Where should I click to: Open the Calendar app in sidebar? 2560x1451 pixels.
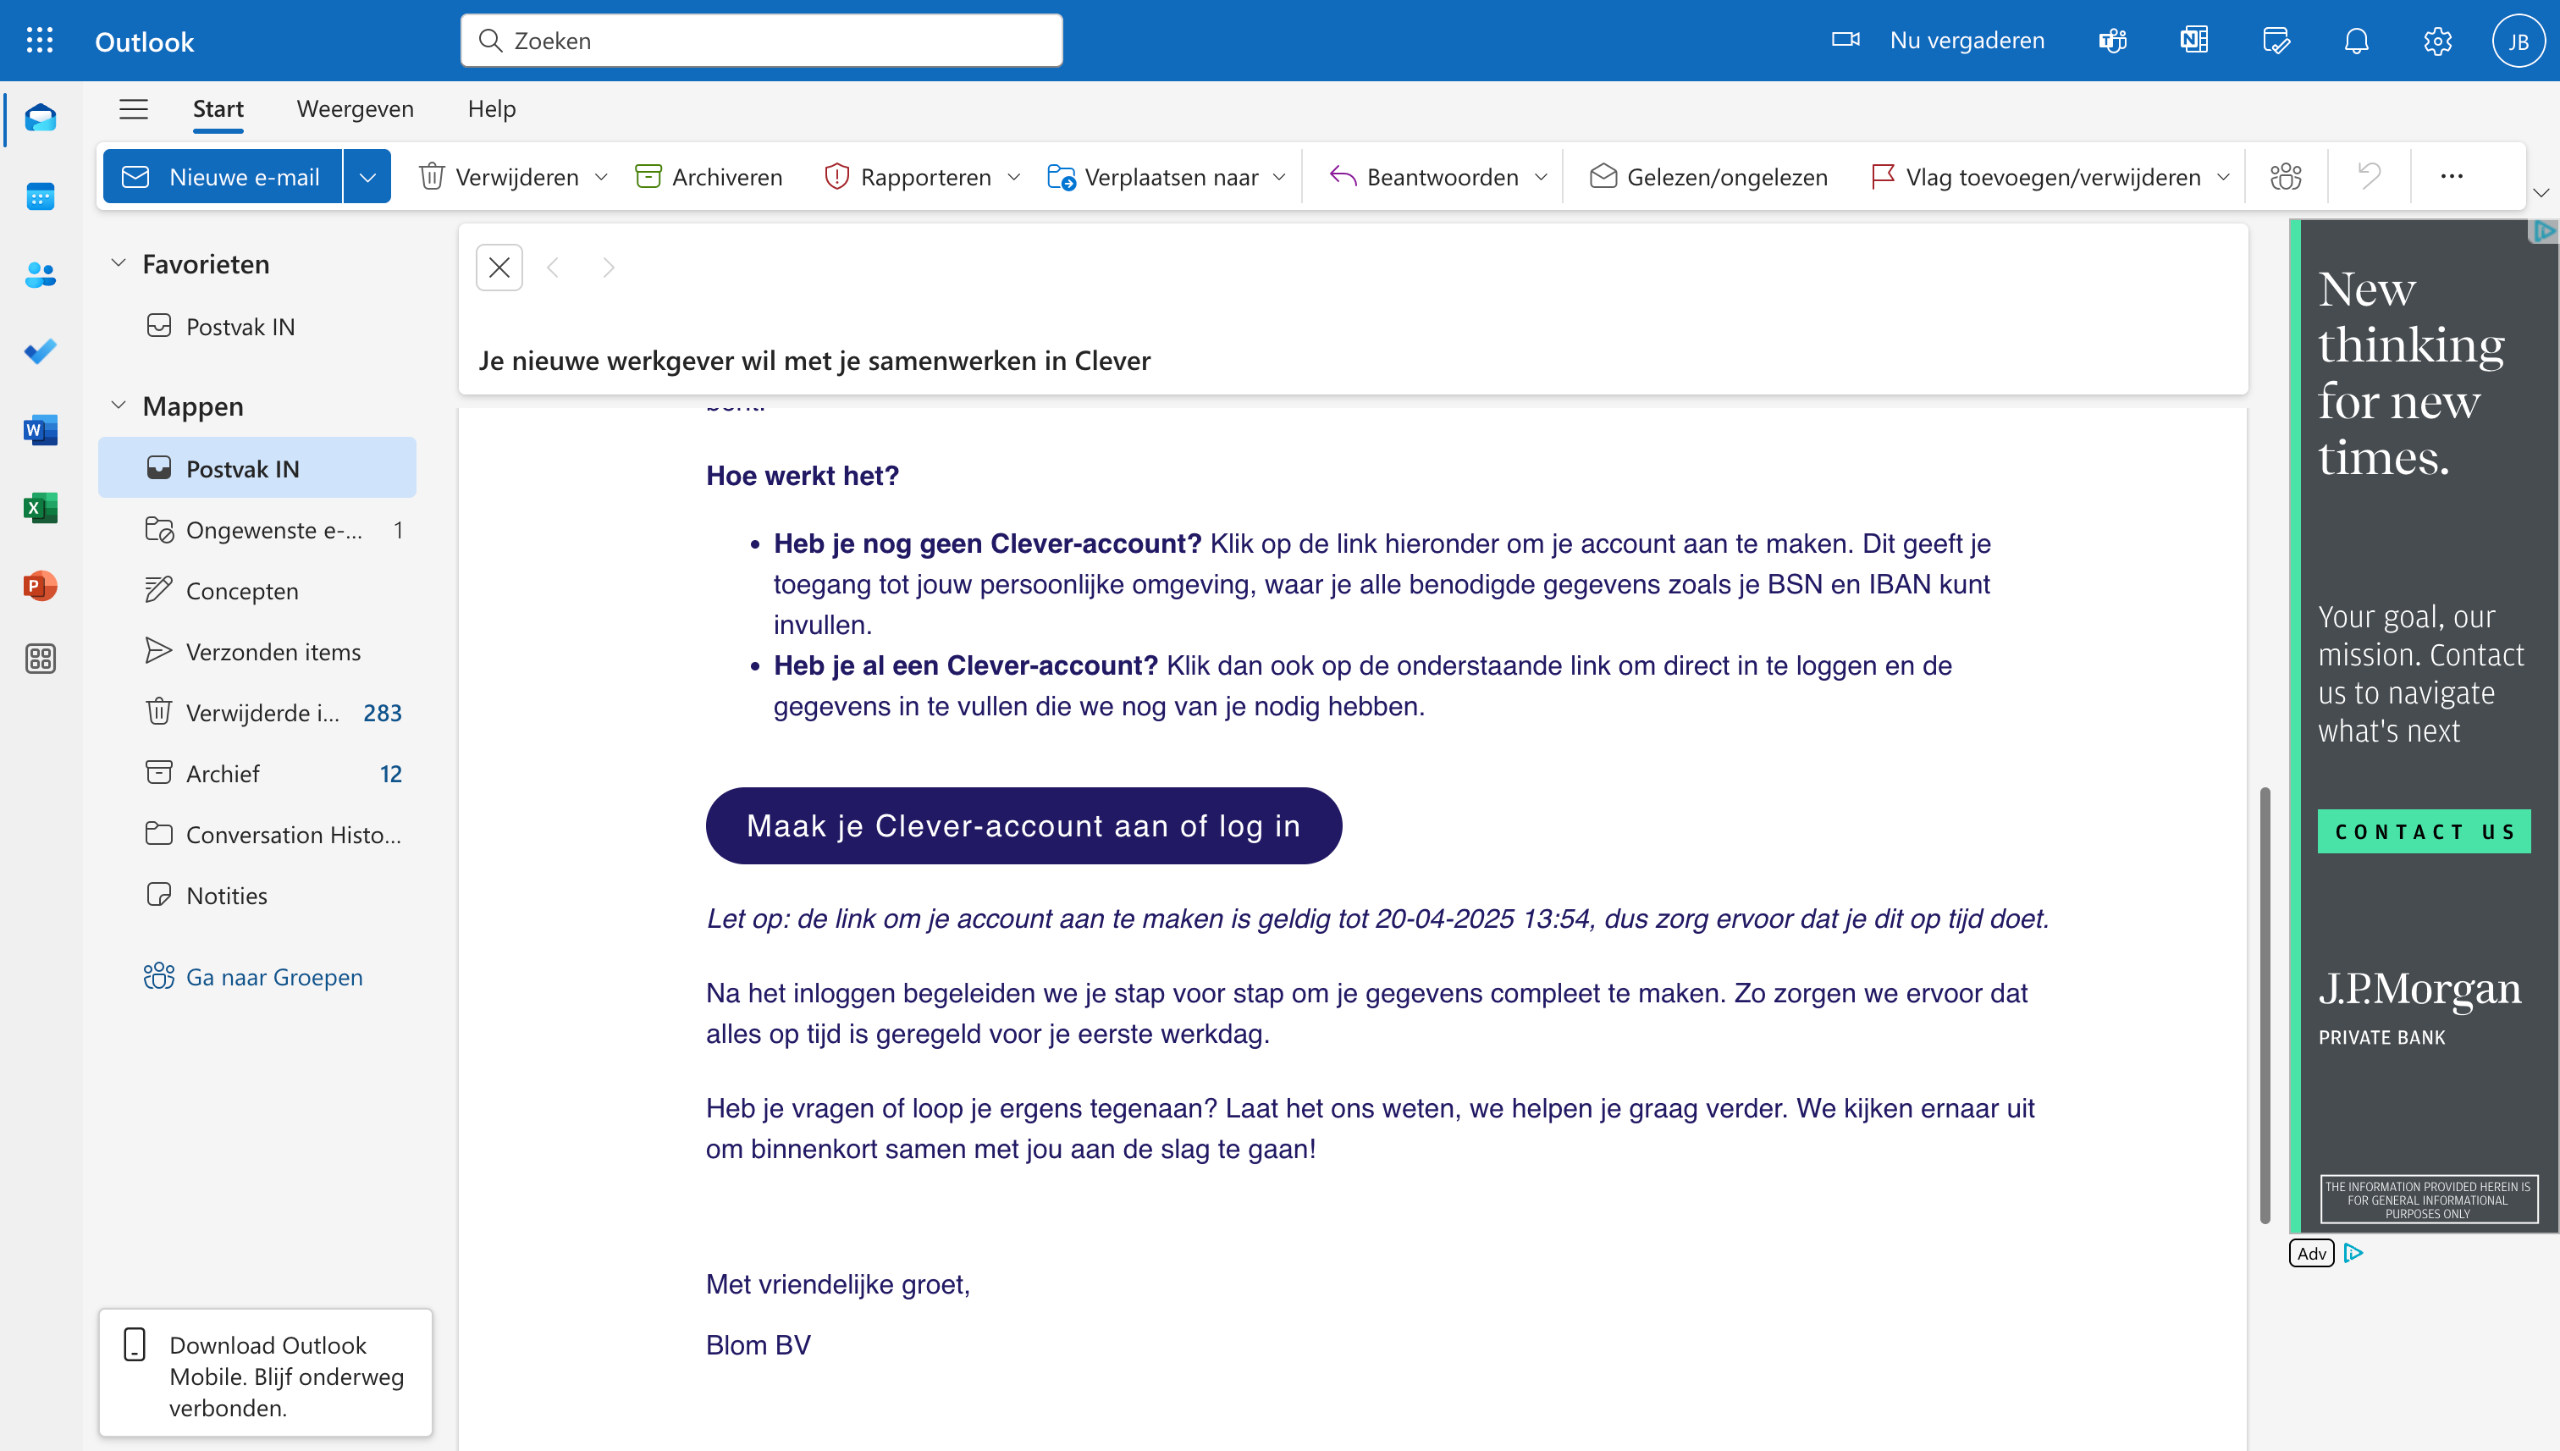pyautogui.click(x=40, y=197)
